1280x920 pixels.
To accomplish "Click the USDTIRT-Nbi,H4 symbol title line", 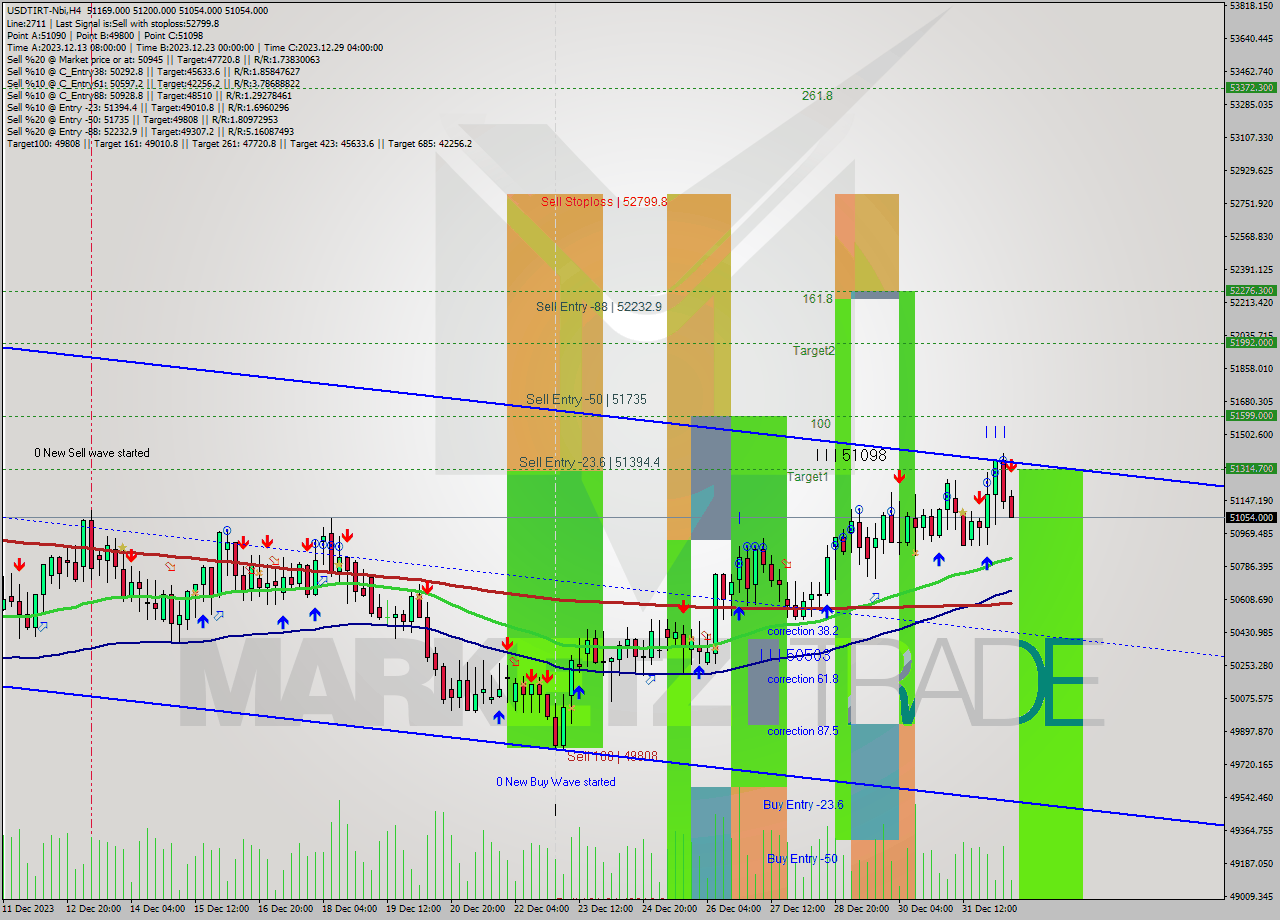I will 136,10.
